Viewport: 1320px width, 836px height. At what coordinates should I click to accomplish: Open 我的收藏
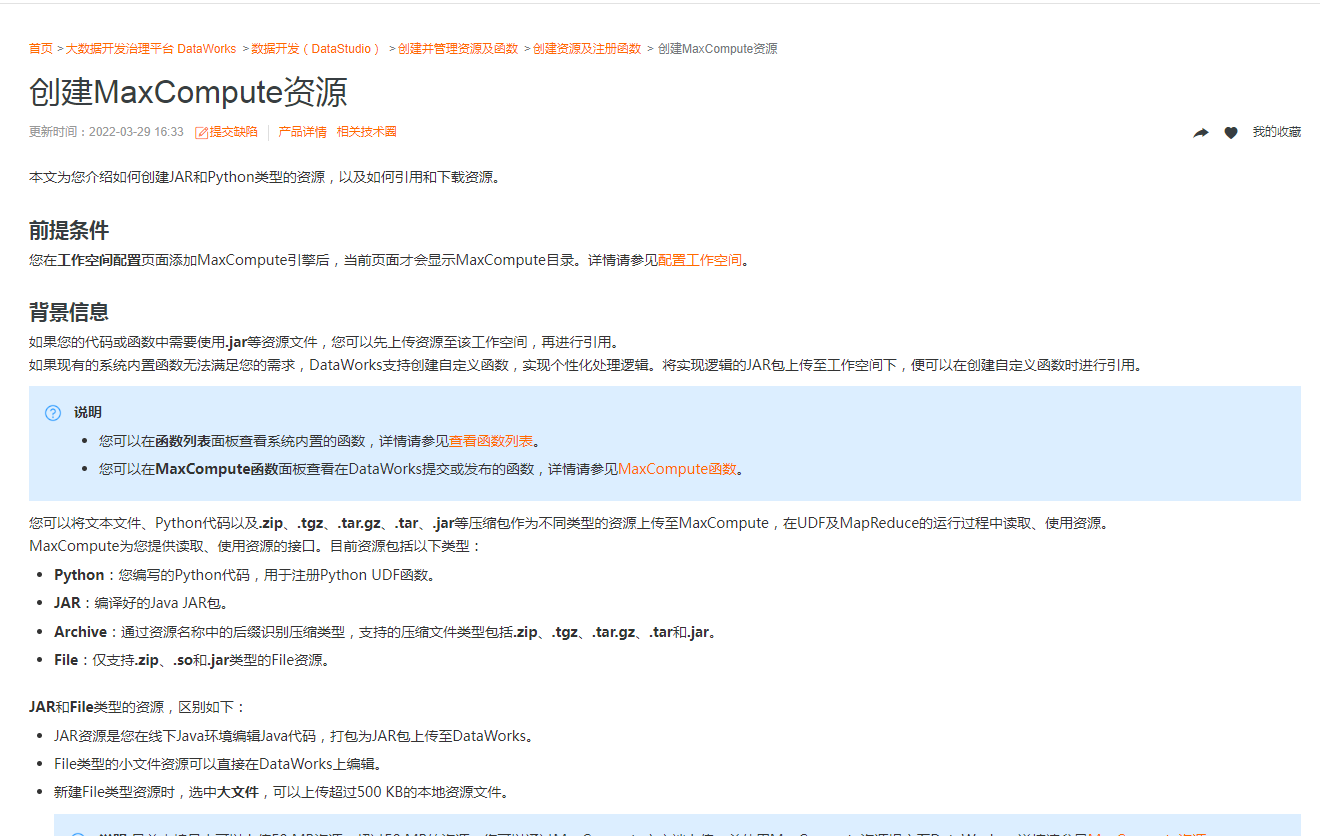click(x=1277, y=132)
